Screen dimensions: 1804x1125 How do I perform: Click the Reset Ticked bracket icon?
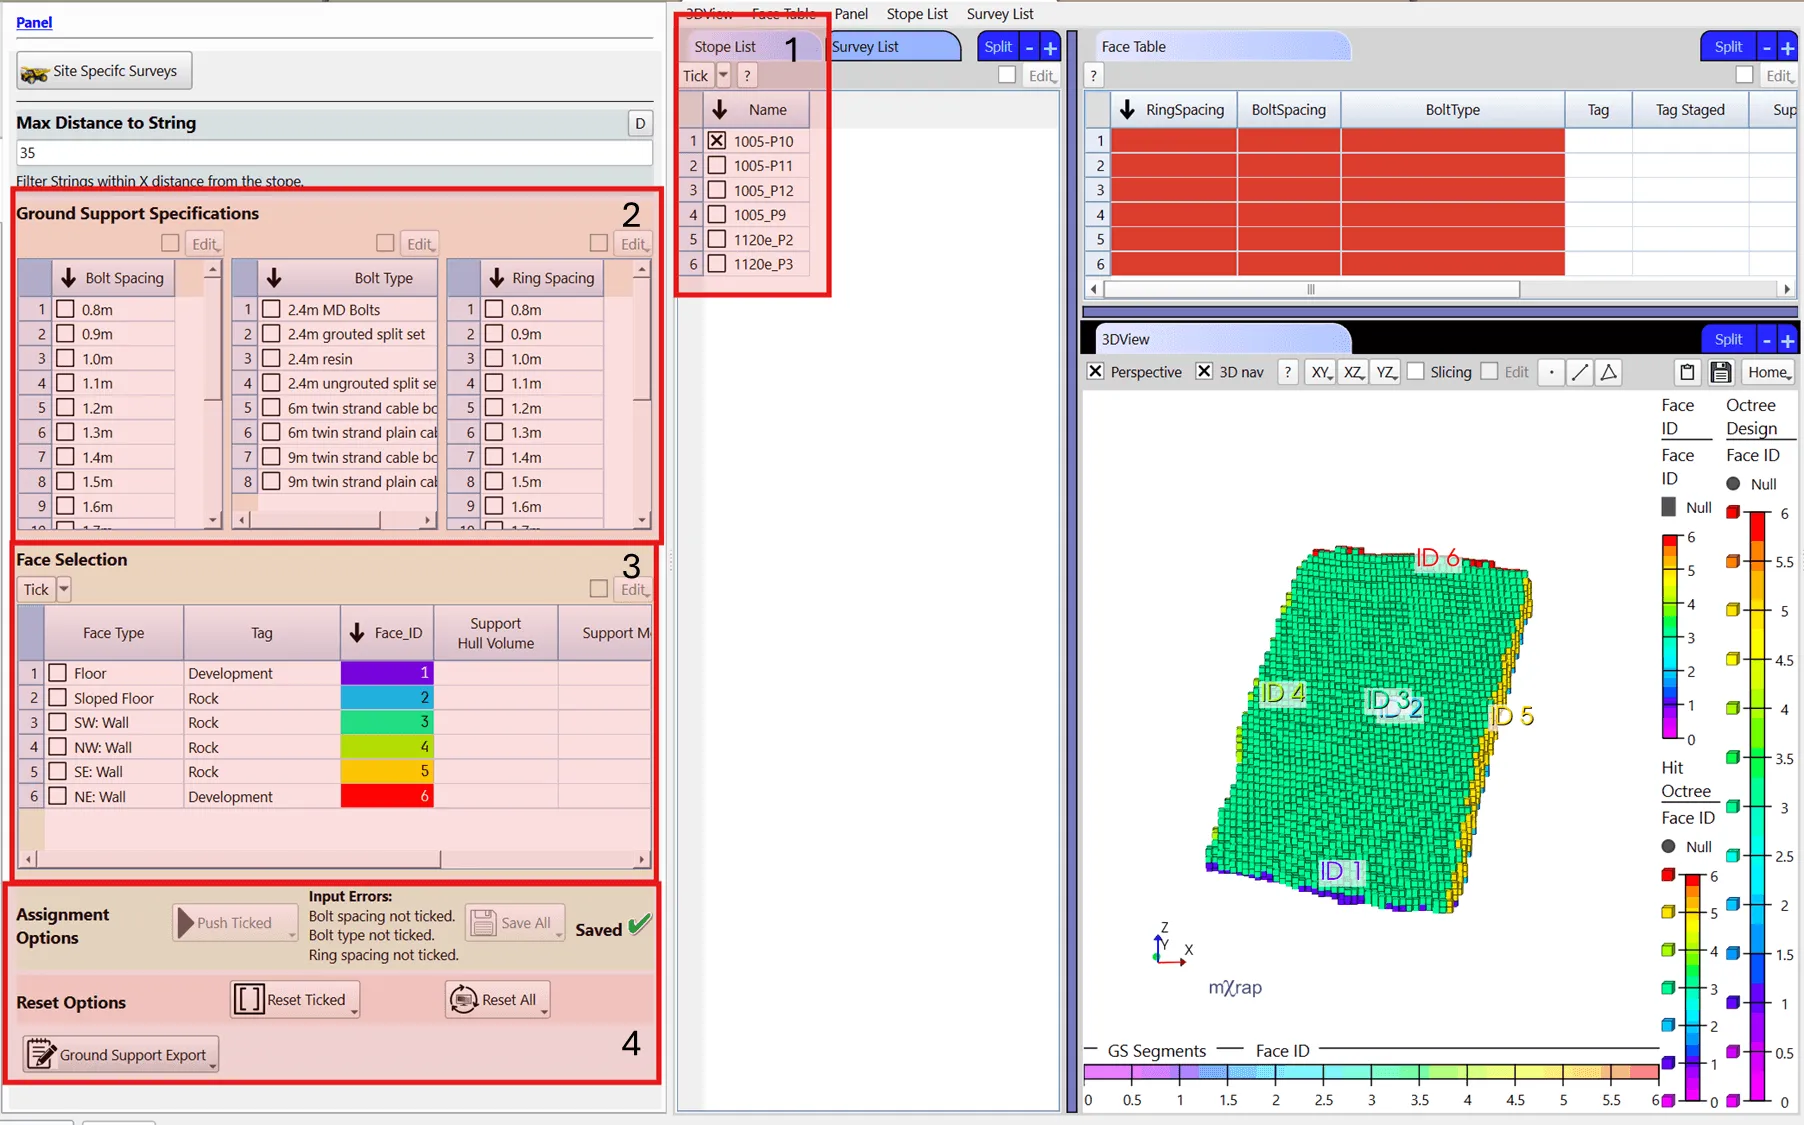[249, 999]
